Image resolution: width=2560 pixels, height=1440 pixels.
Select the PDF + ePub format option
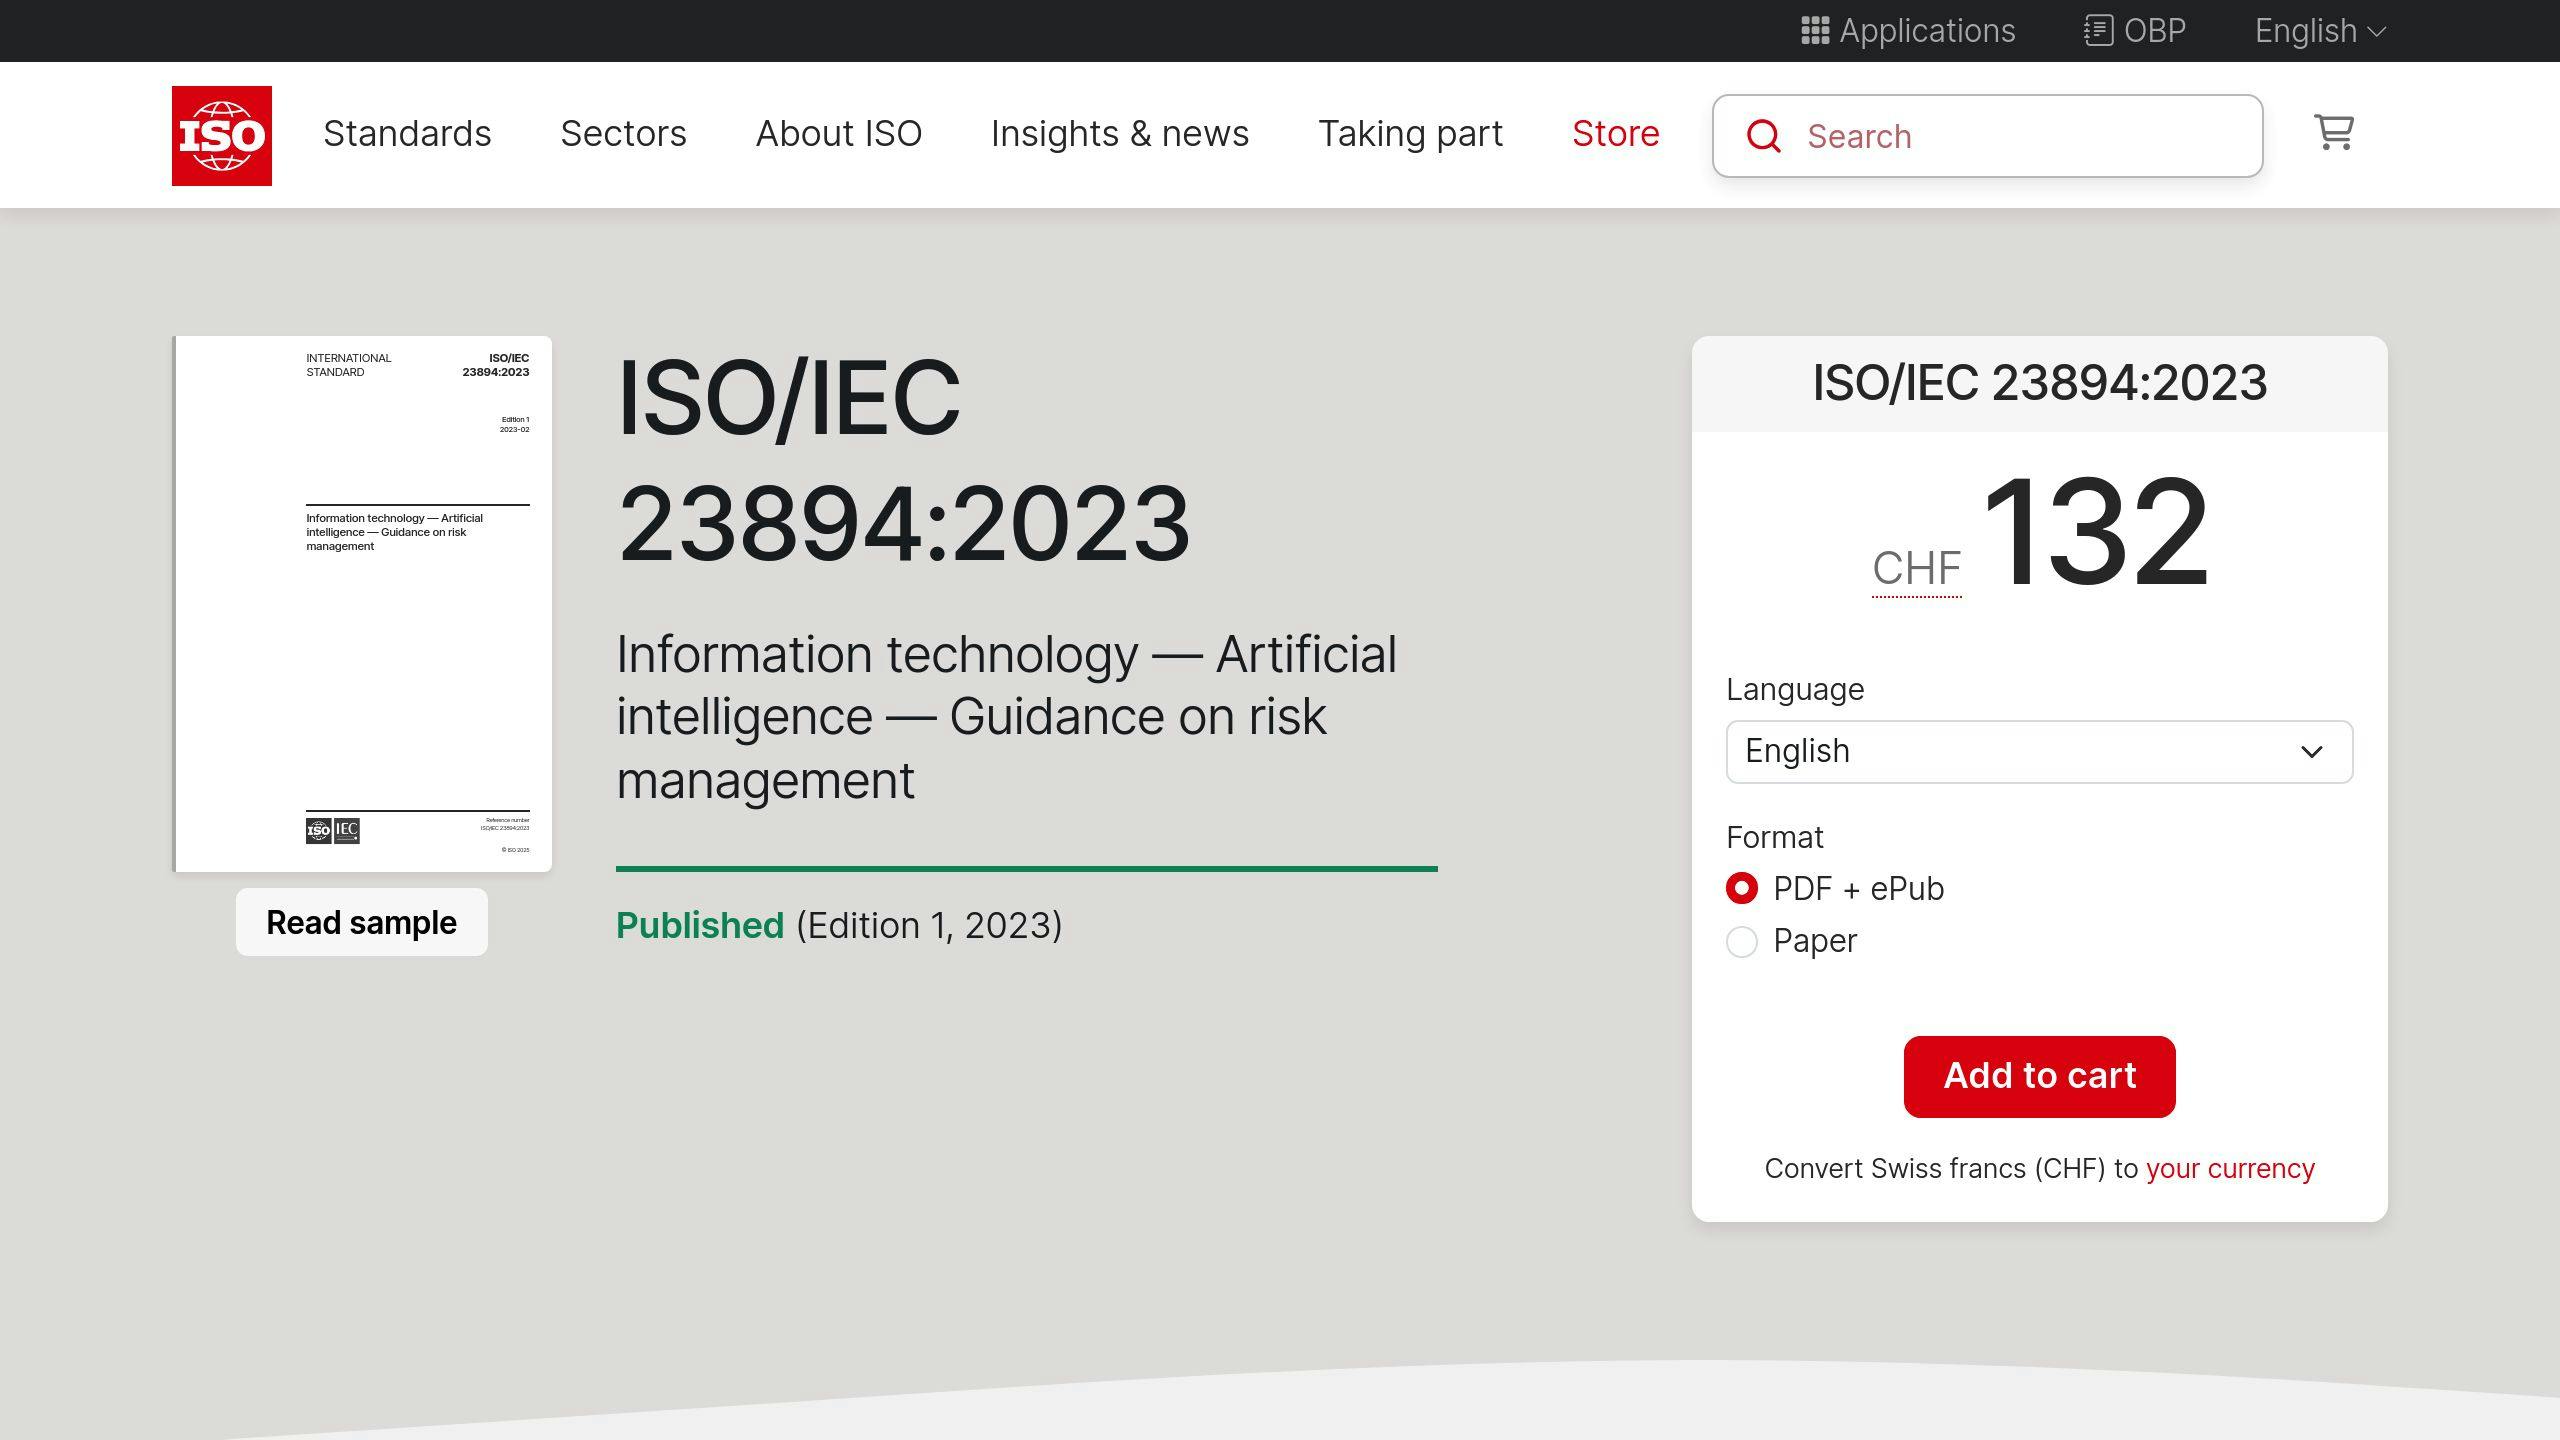(1741, 888)
